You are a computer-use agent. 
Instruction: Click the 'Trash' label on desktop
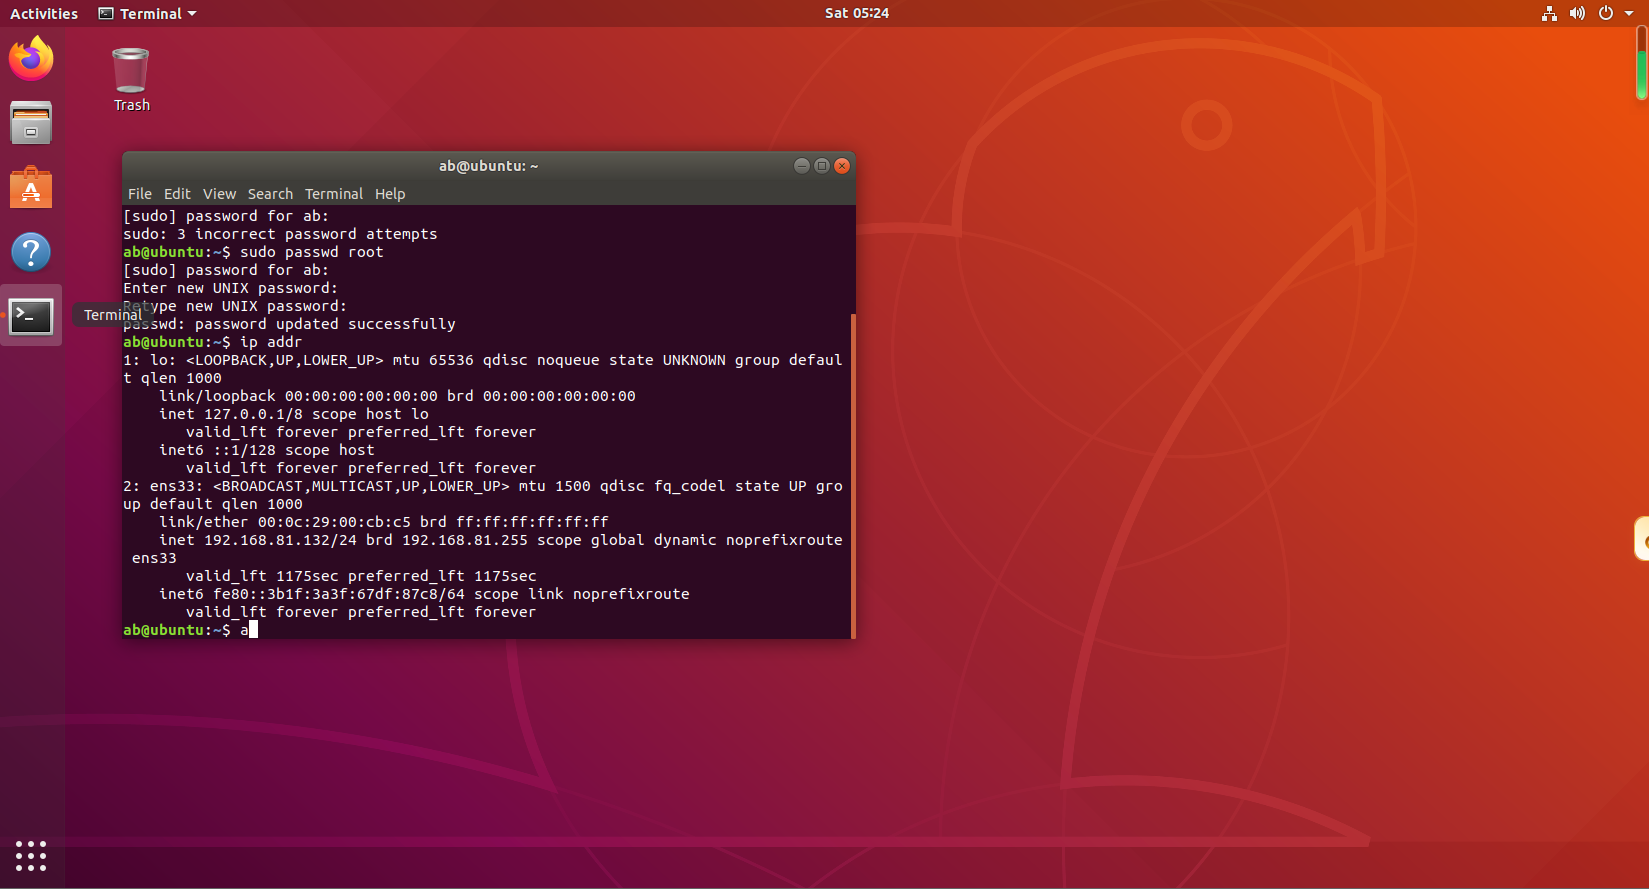point(132,105)
